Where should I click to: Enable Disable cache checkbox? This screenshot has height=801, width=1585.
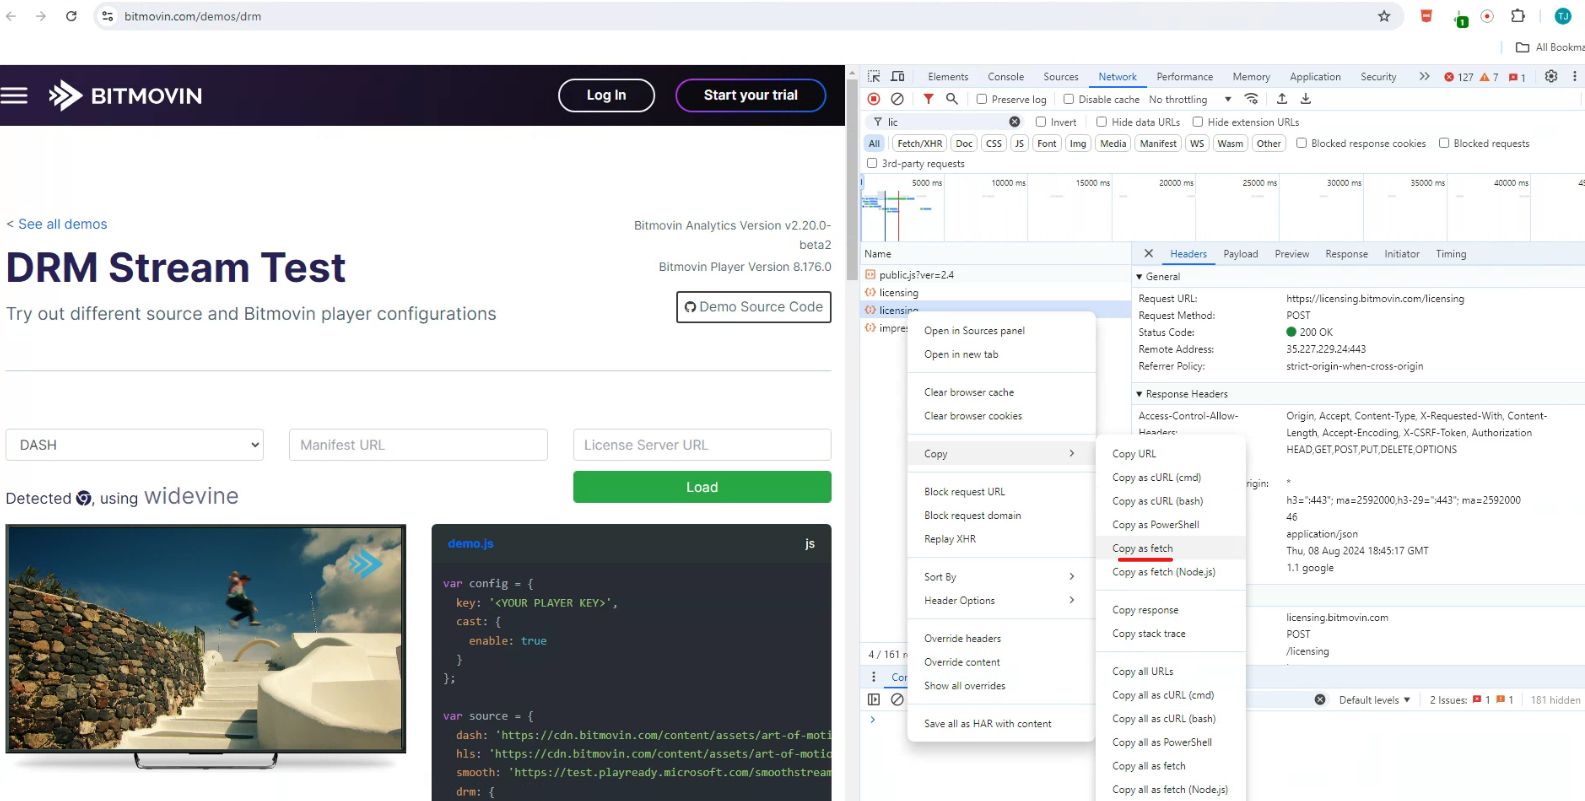pyautogui.click(x=1069, y=99)
